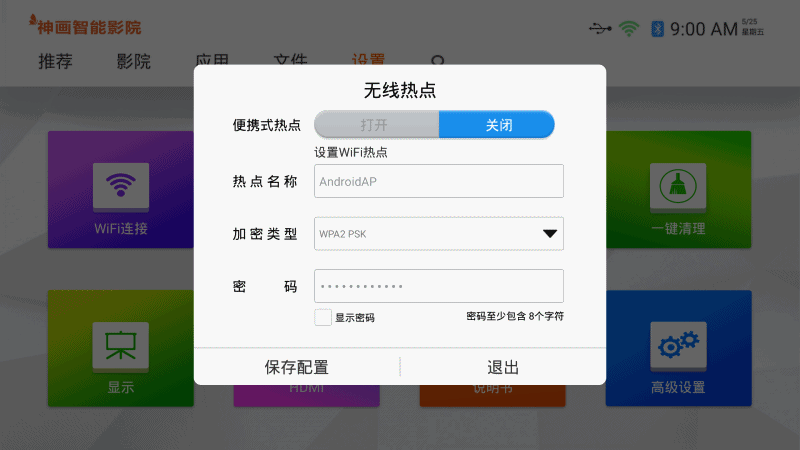Click the Bluetooth status icon
The width and height of the screenshot is (800, 450).
[657, 28]
